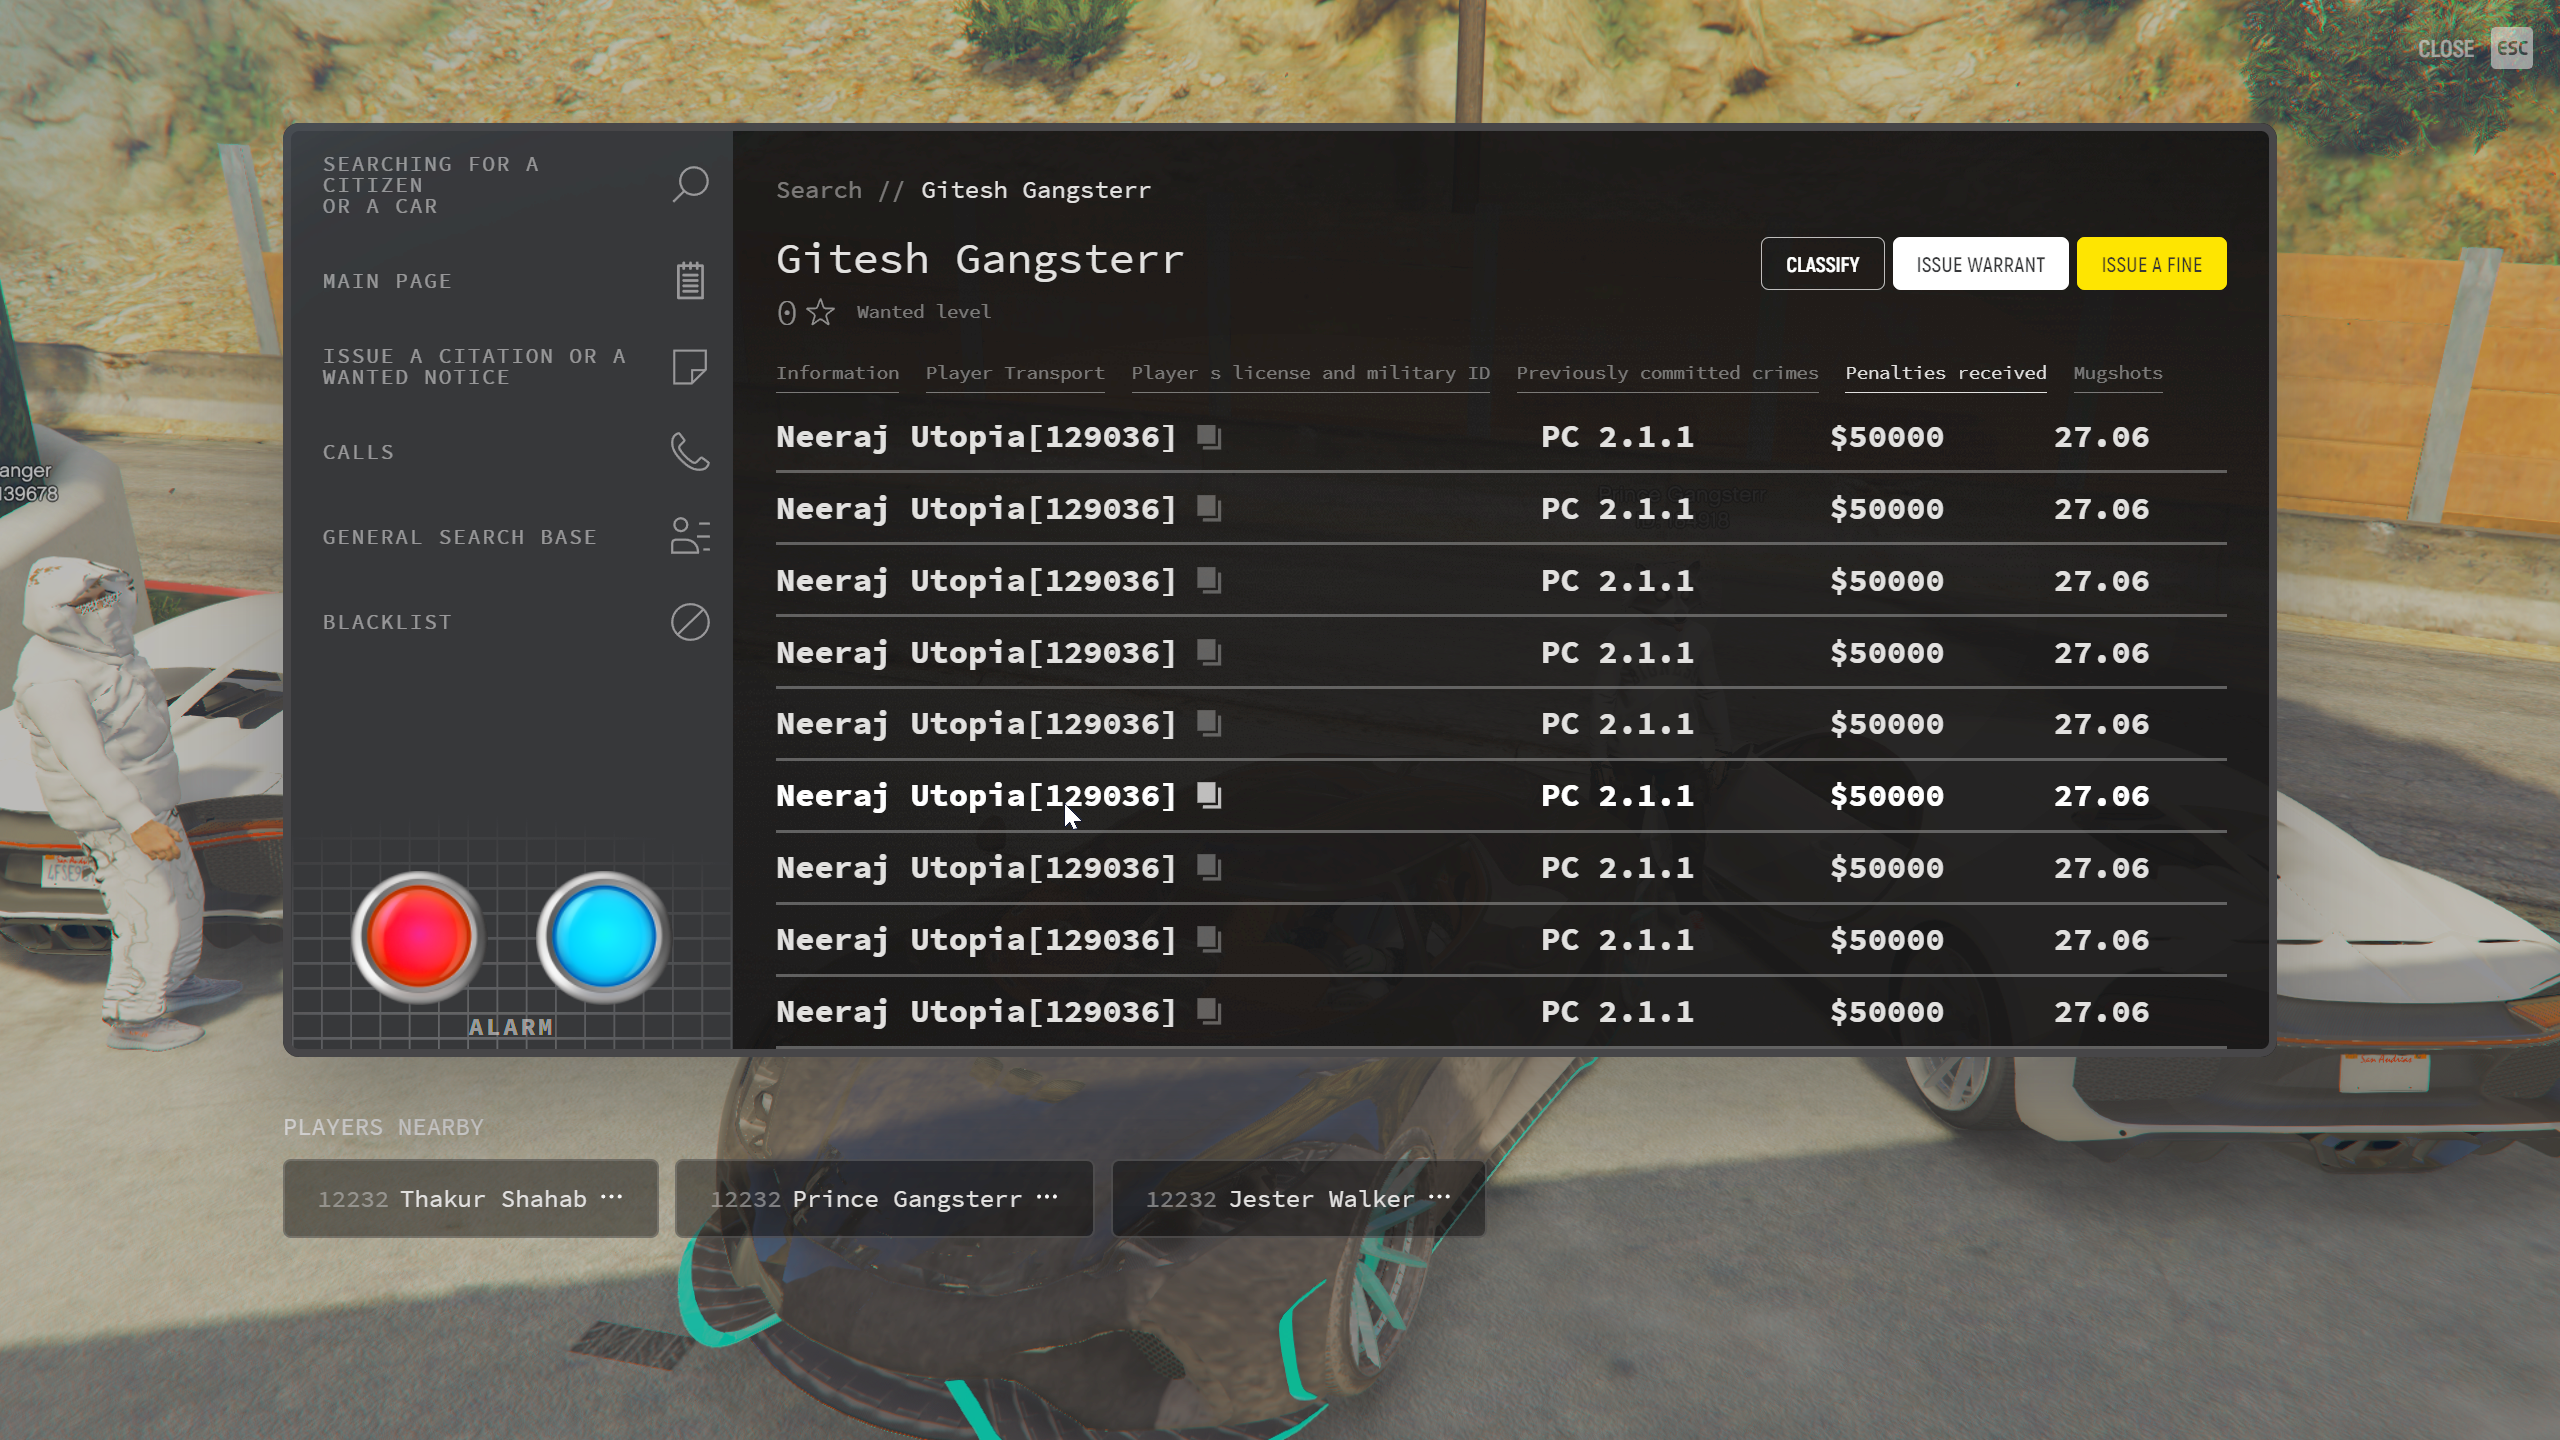Click the Players Nearby heading
This screenshot has height=1440, width=2560.
tap(383, 1127)
